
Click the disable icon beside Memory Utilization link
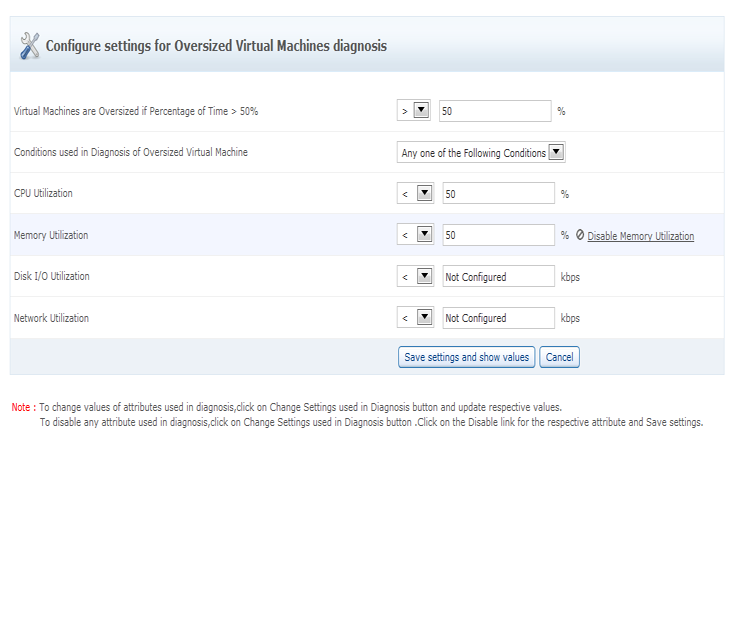pos(579,235)
